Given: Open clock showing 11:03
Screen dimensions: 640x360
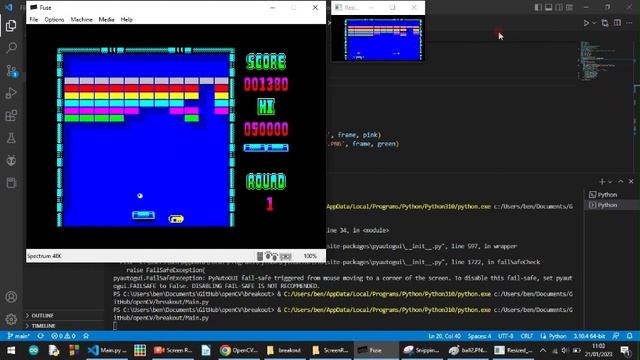Looking at the screenshot, I should 598,350.
